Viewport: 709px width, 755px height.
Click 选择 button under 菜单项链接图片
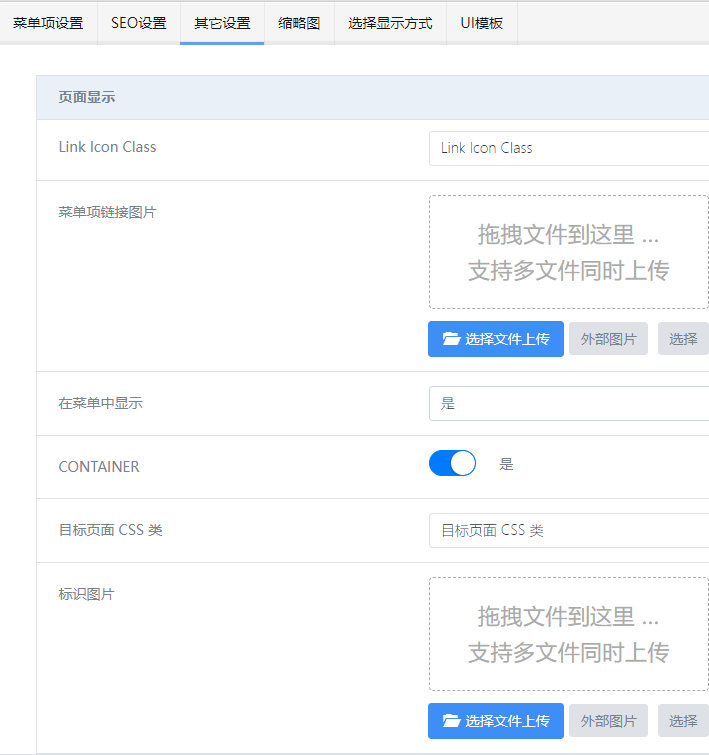coord(683,339)
